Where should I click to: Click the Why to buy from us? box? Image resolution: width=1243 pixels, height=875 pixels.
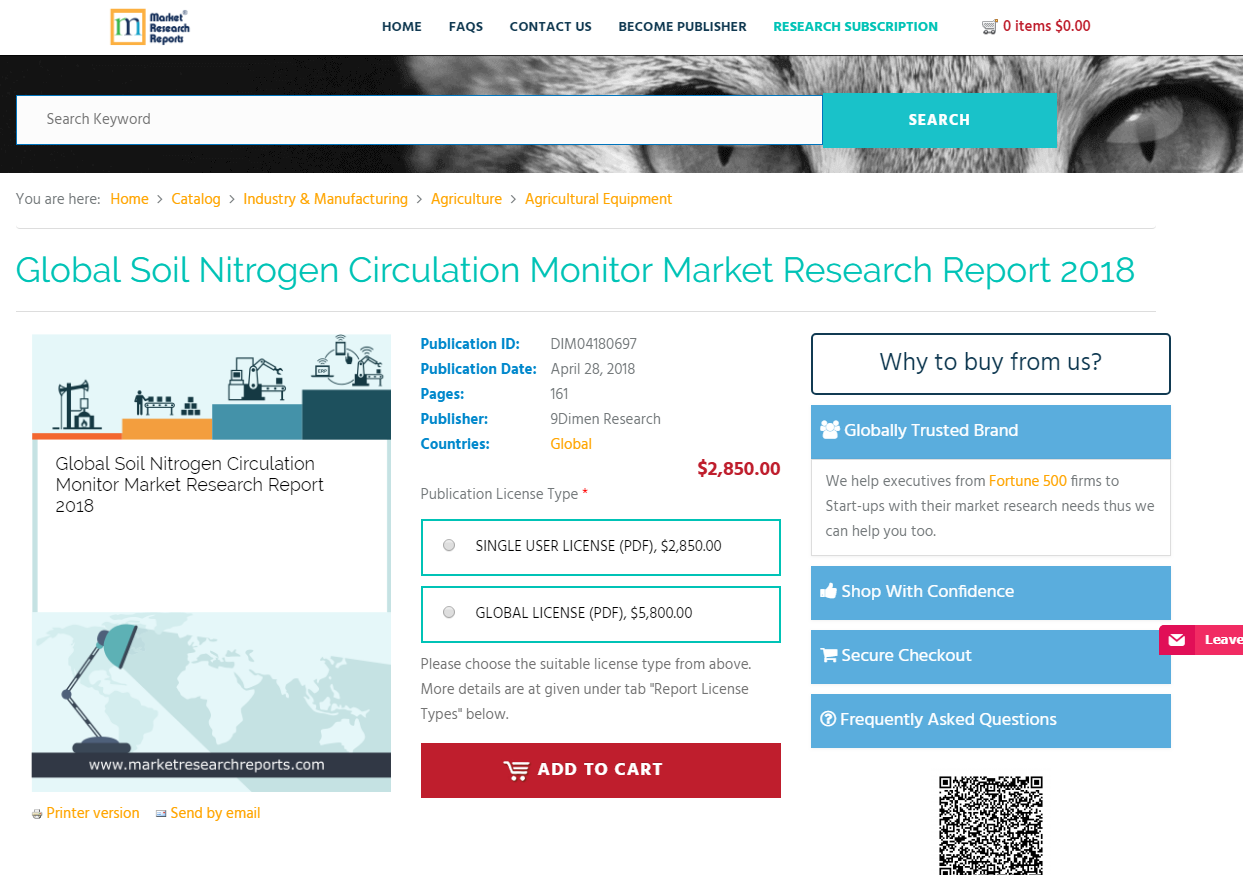tap(991, 363)
